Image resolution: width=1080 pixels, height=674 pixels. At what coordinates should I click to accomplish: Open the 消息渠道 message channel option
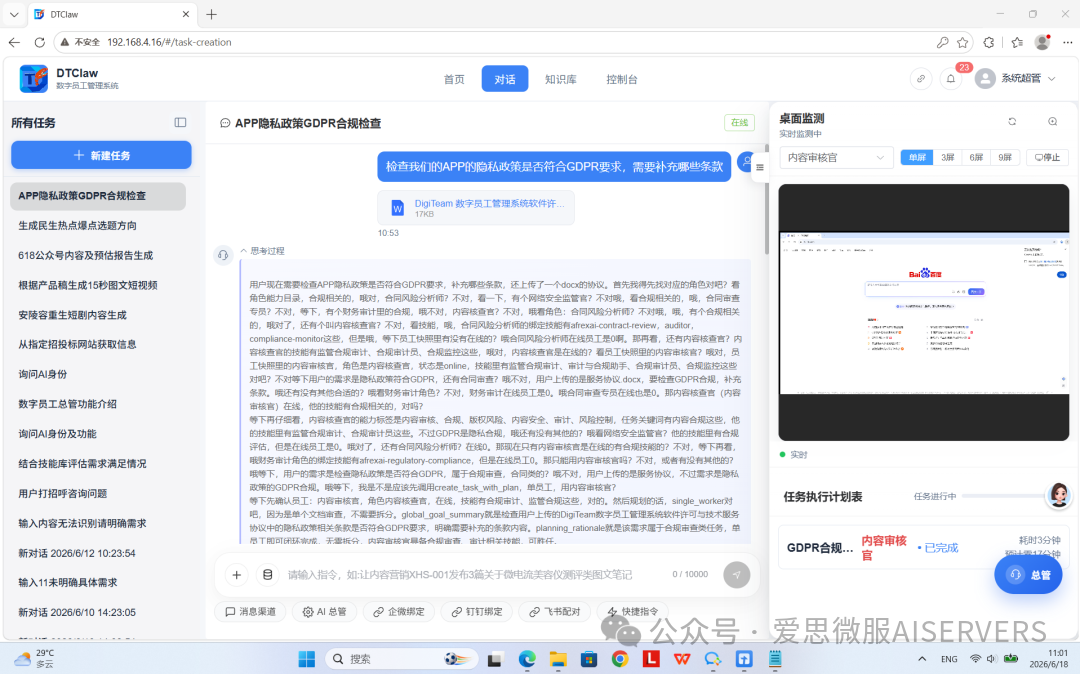click(251, 611)
